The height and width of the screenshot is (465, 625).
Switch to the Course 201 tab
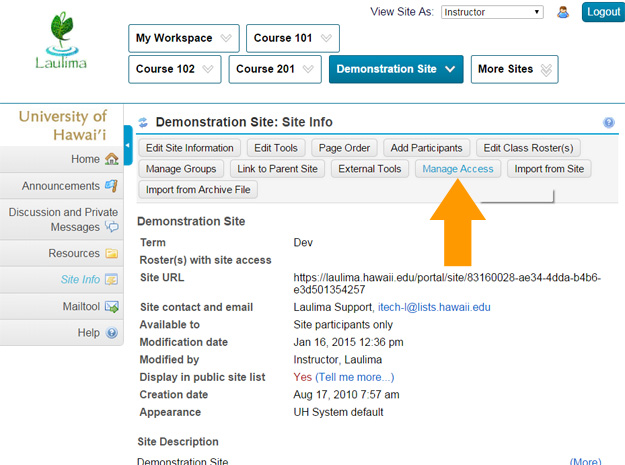click(x=275, y=69)
